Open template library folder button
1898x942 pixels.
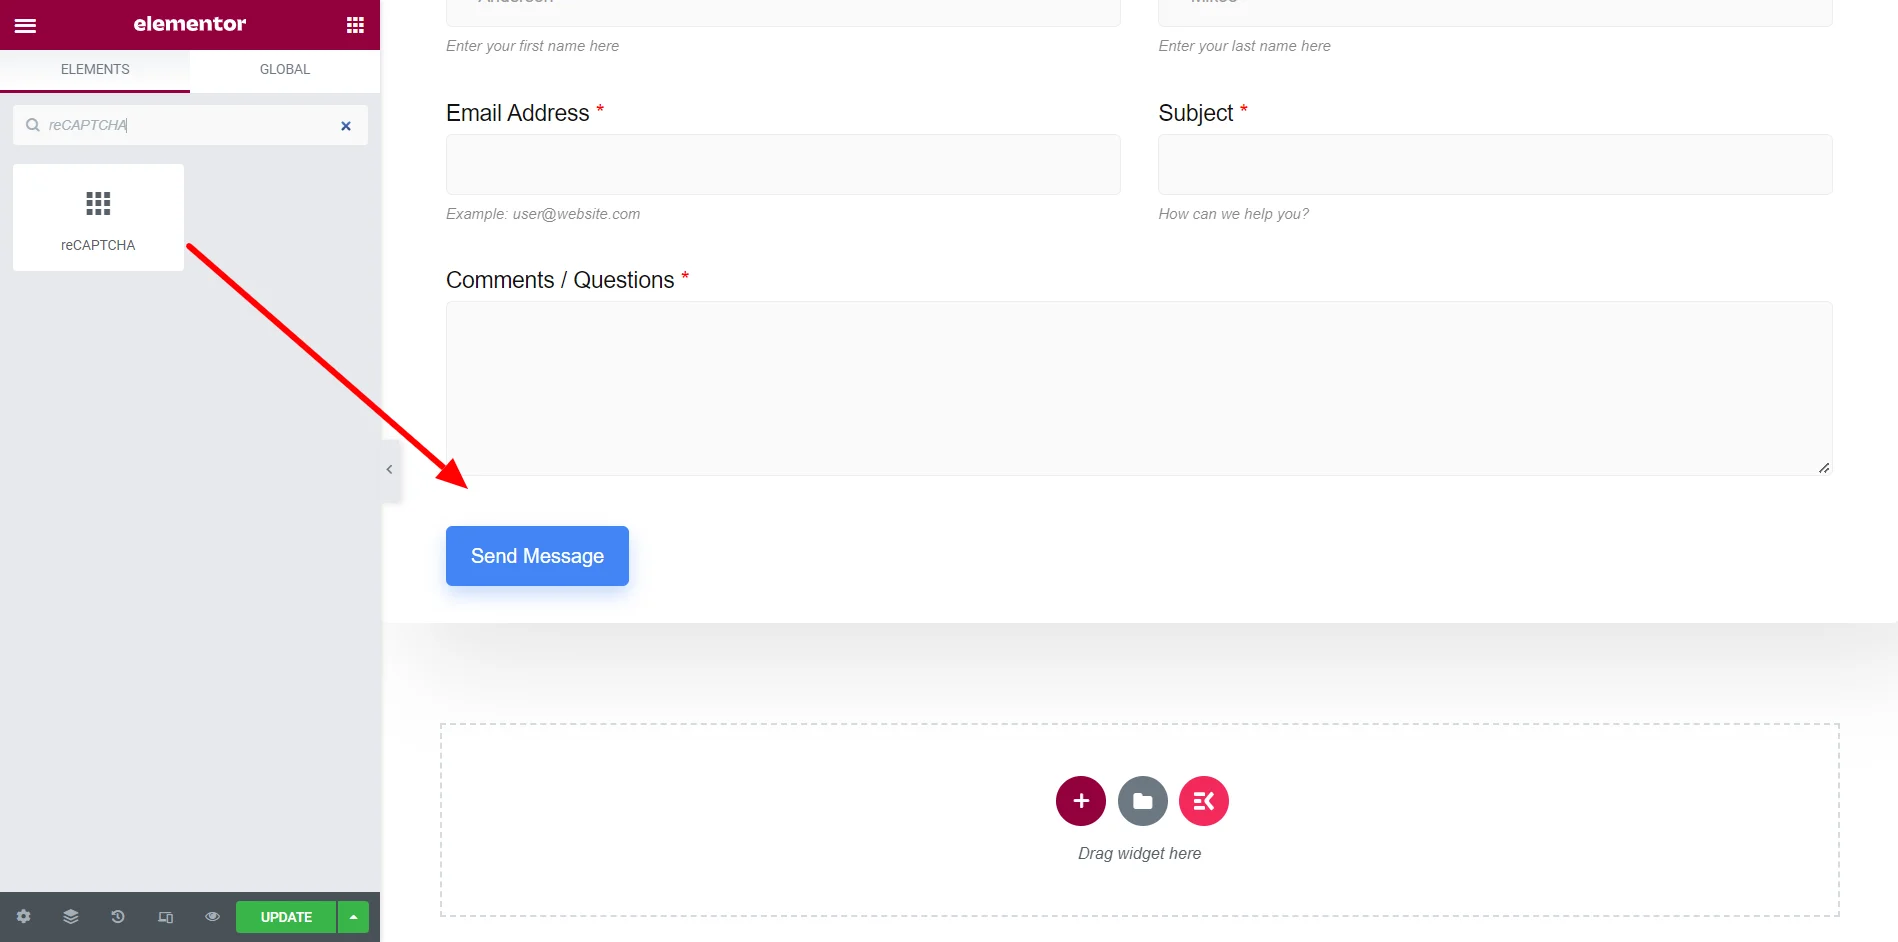click(1143, 801)
